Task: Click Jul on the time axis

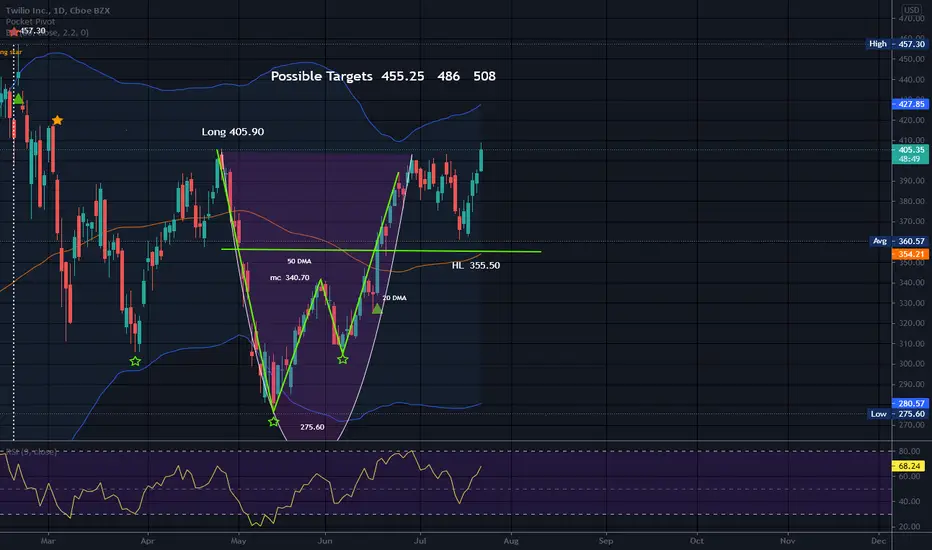Action: click(x=420, y=540)
